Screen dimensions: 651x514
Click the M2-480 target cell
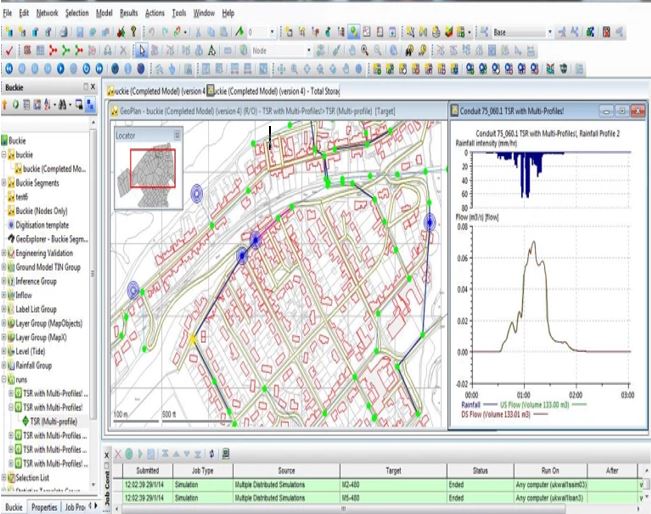(393, 485)
